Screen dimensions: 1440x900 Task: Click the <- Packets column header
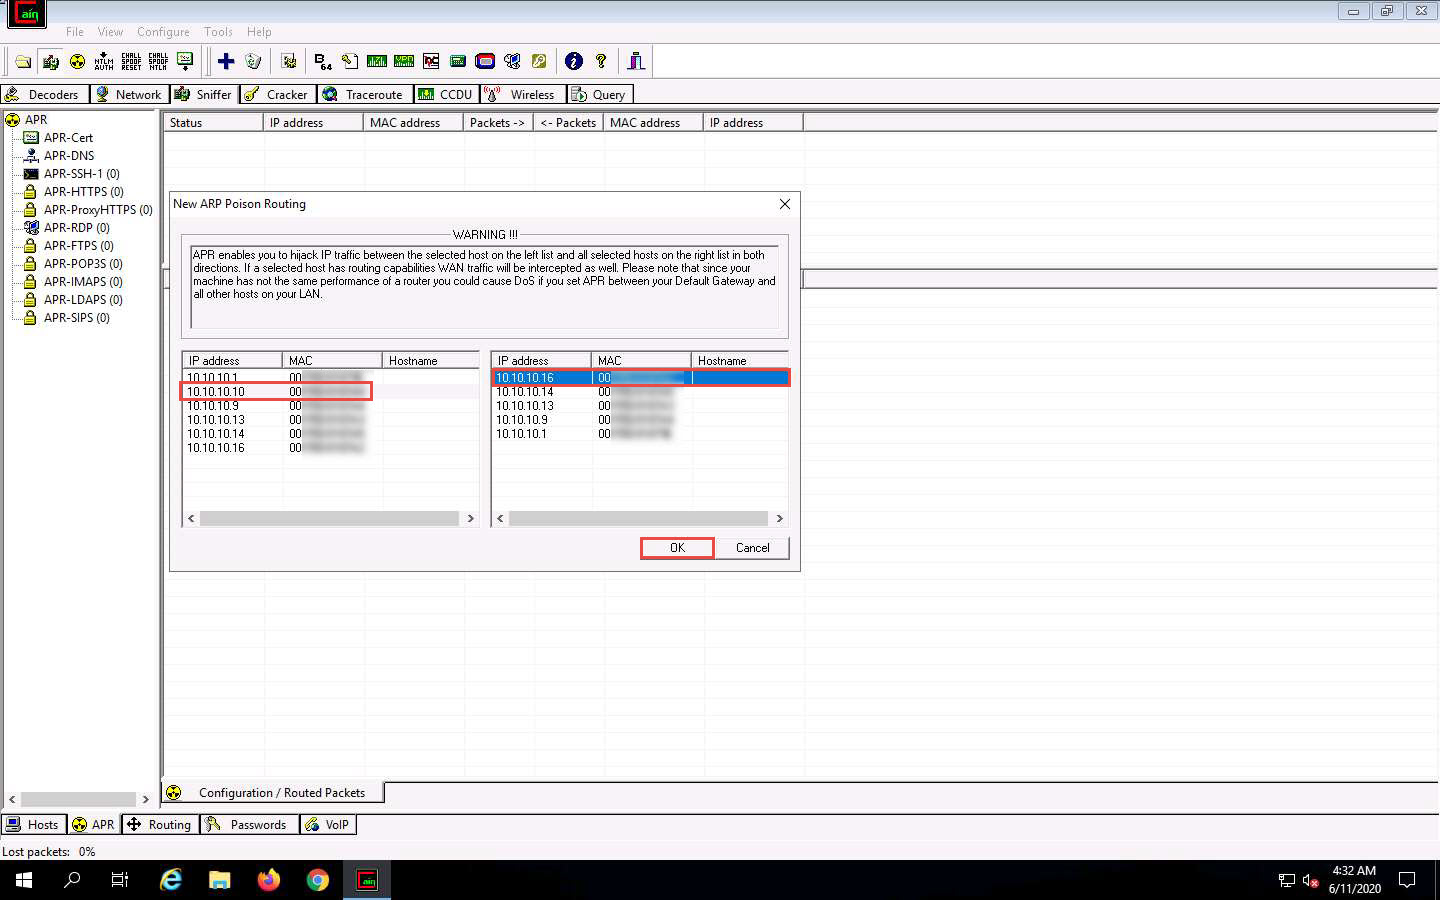tap(568, 123)
